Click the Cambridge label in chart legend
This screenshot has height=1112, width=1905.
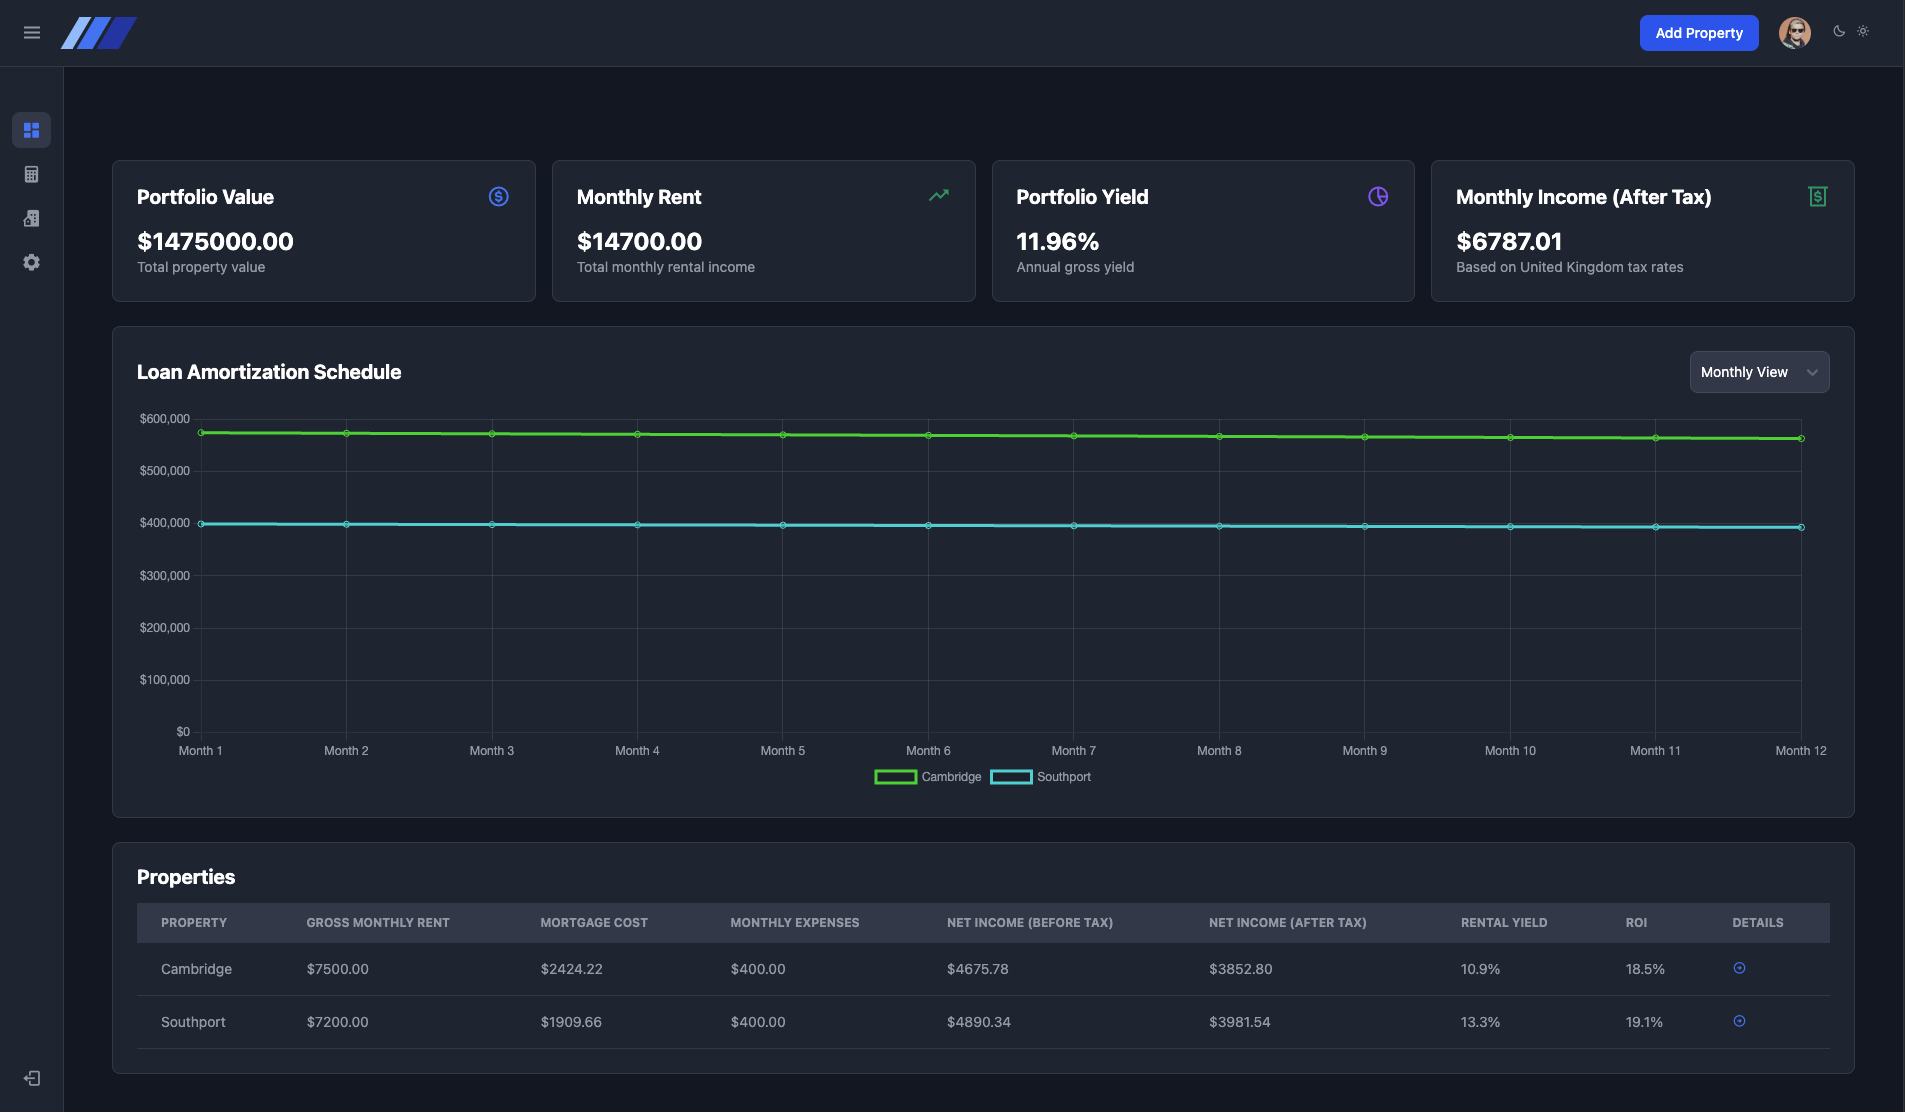coord(951,777)
